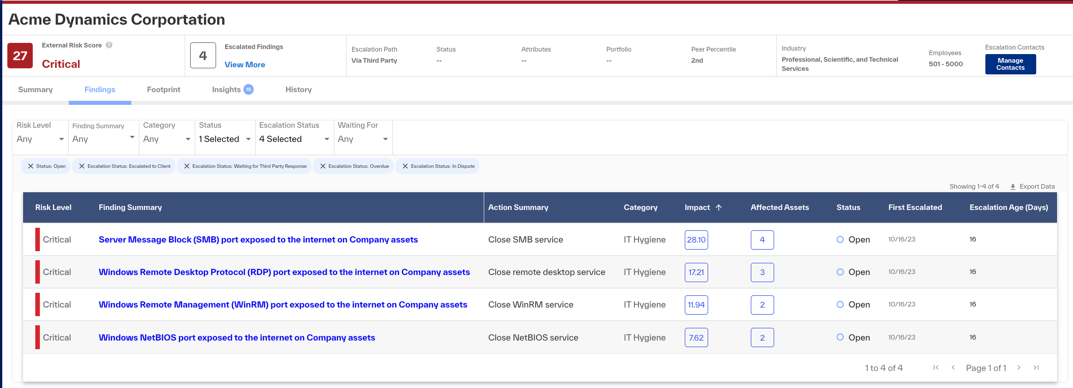Viewport: 1073px width, 388px height.
Task: Click the Escalation Age (Days) column header
Action: (1009, 207)
